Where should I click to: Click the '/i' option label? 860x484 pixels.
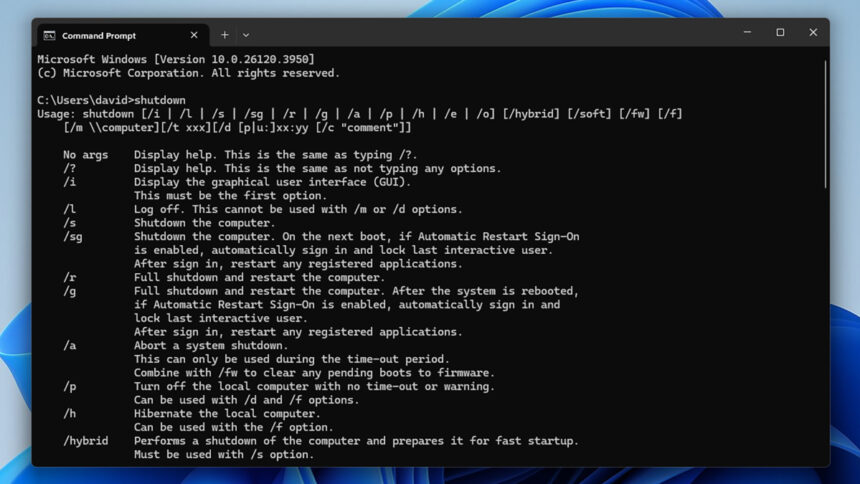[70, 182]
